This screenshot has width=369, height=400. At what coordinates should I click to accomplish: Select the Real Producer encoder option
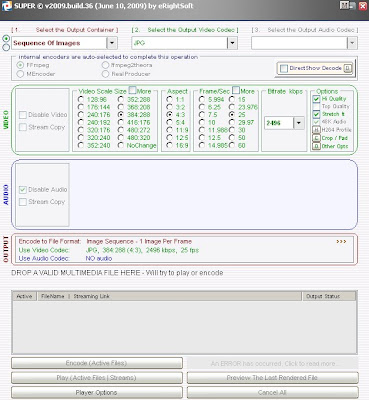coord(106,74)
